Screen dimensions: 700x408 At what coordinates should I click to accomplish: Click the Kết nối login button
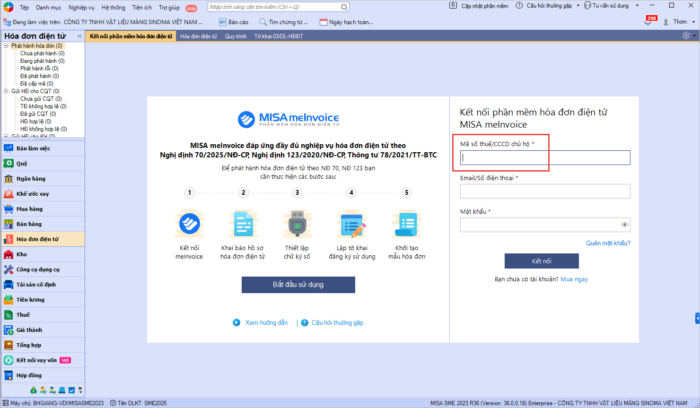tap(541, 261)
